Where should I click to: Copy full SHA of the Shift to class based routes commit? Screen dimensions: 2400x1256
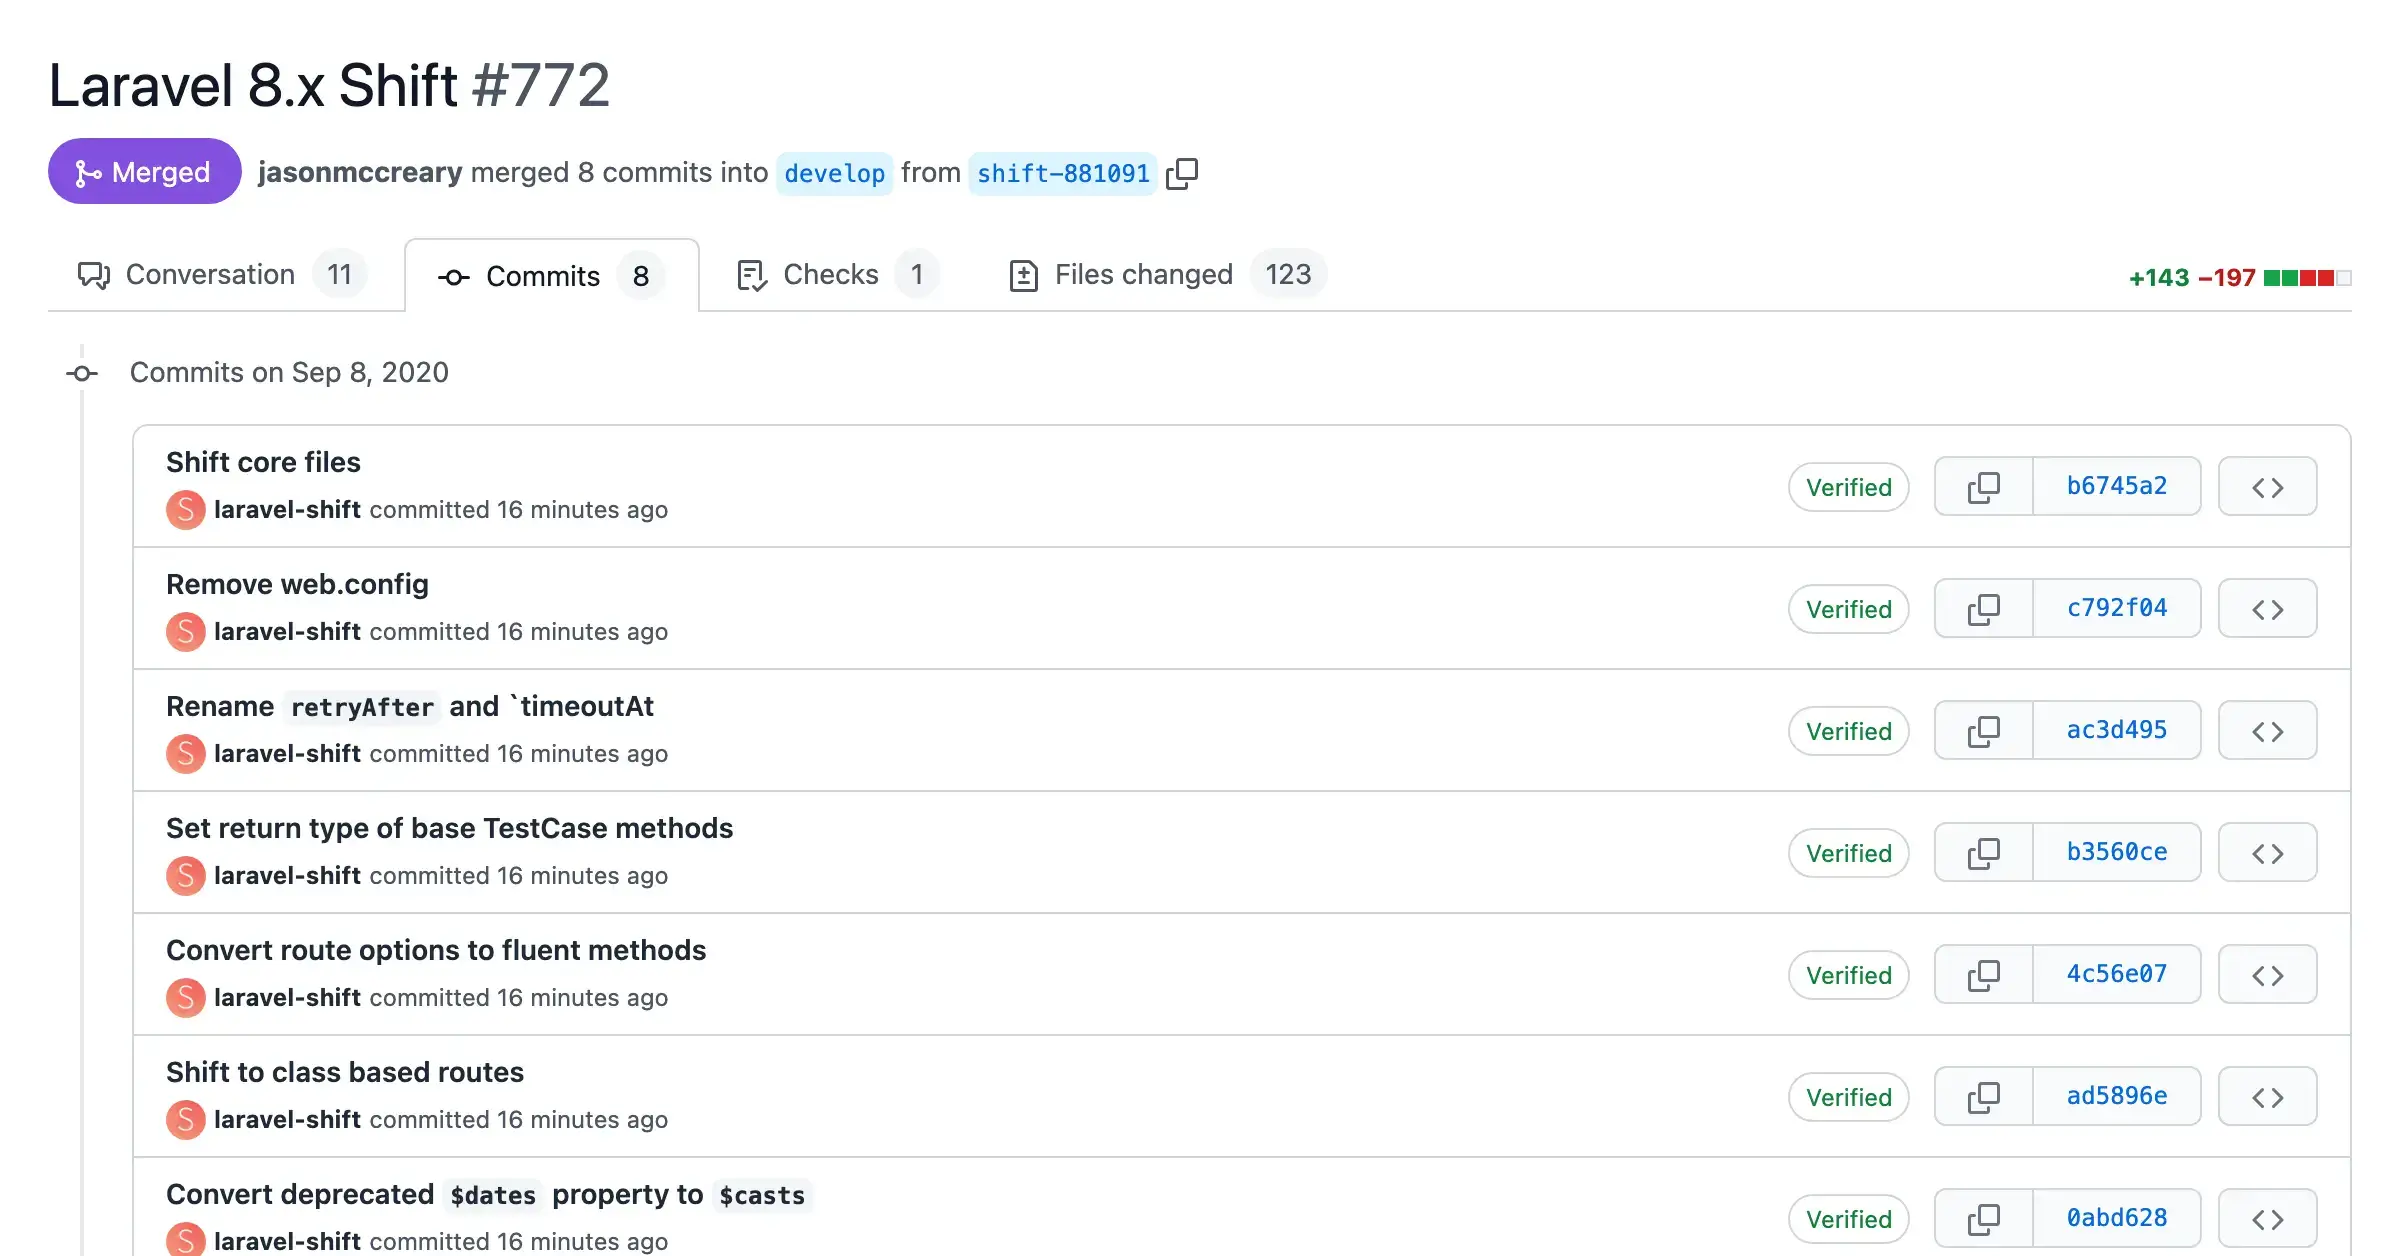(x=1983, y=1096)
